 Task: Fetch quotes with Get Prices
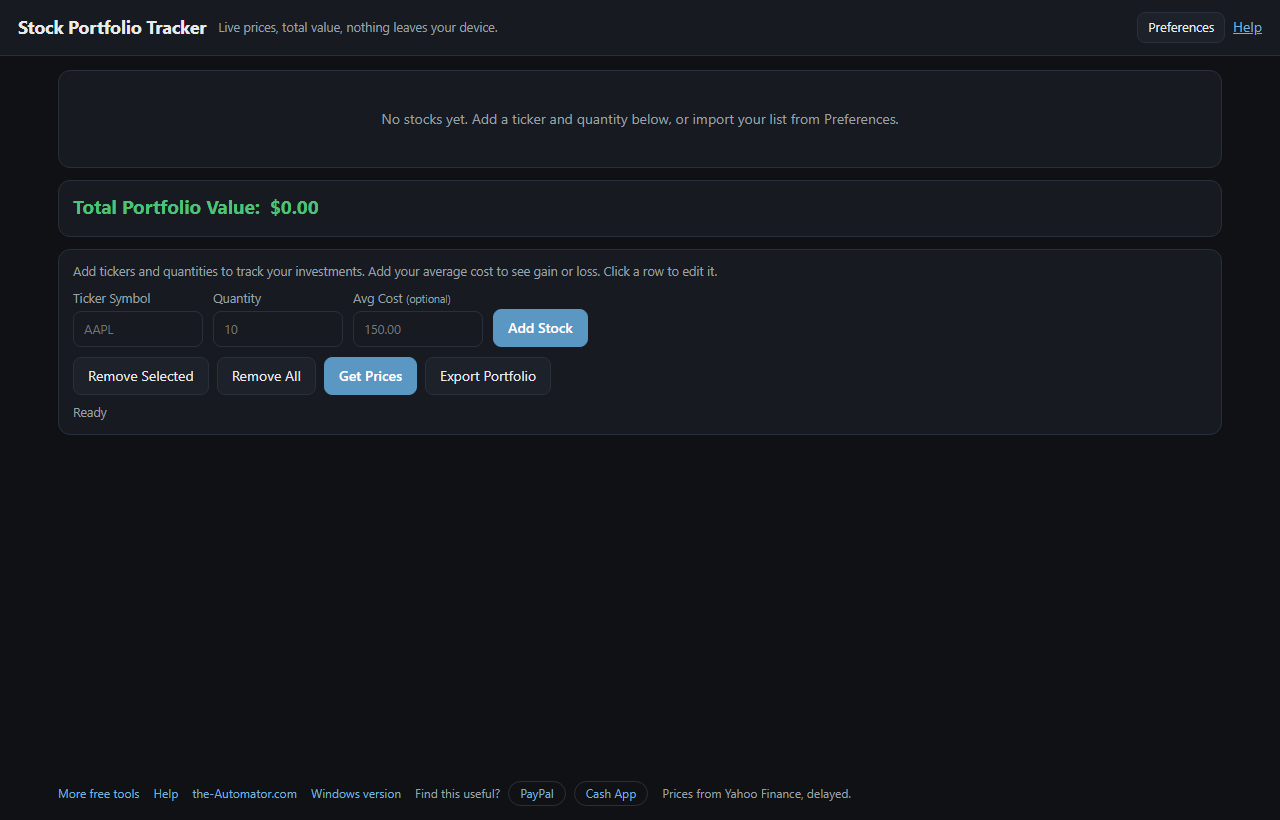[x=370, y=376]
